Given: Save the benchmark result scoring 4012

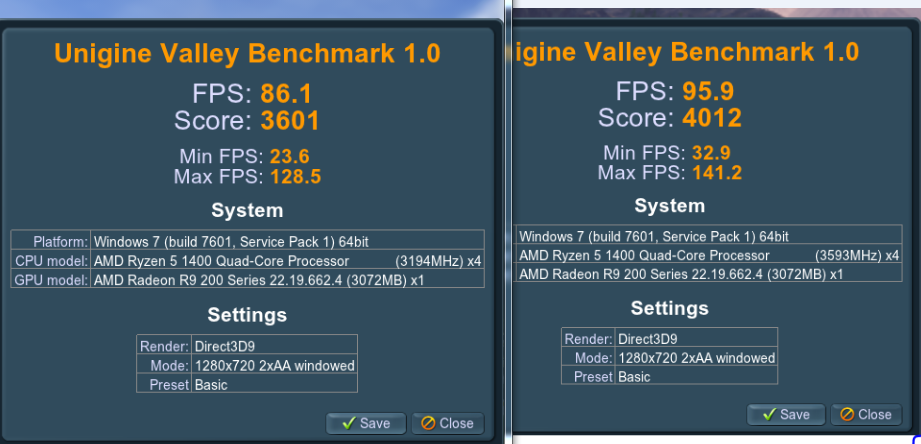Looking at the screenshot, I should (x=786, y=415).
